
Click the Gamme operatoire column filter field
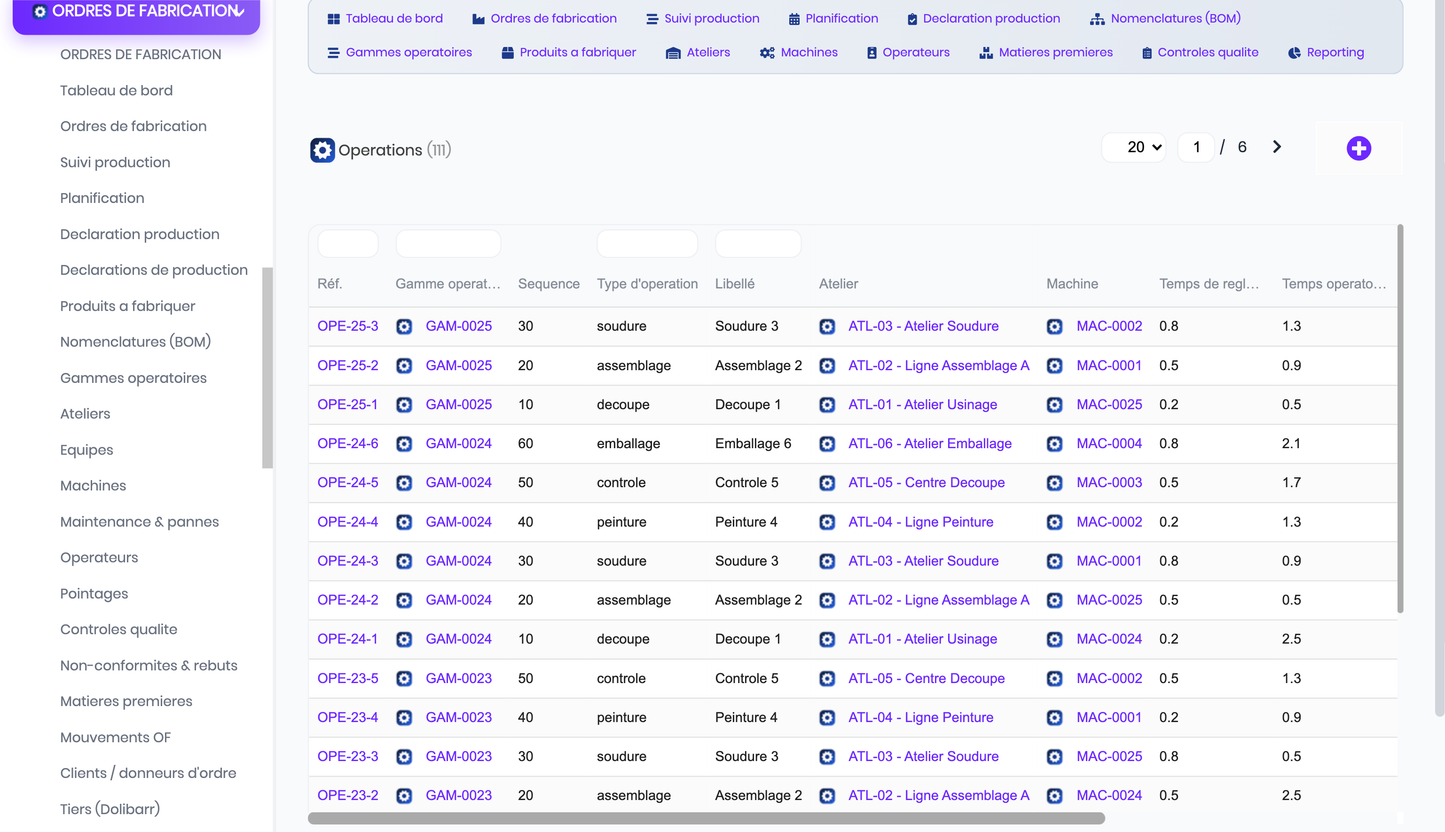coord(448,243)
